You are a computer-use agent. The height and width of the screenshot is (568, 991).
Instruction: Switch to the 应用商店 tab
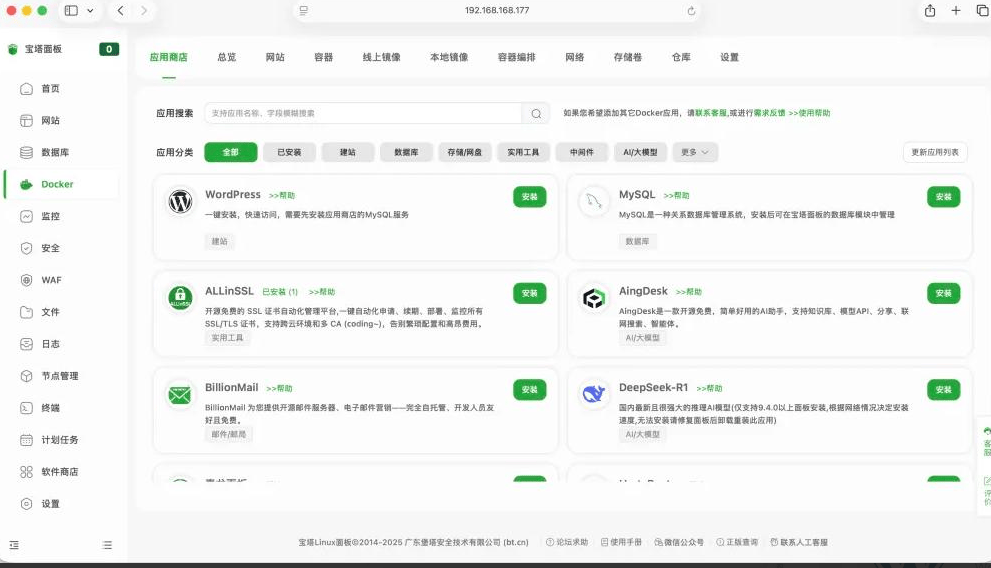tap(169, 57)
